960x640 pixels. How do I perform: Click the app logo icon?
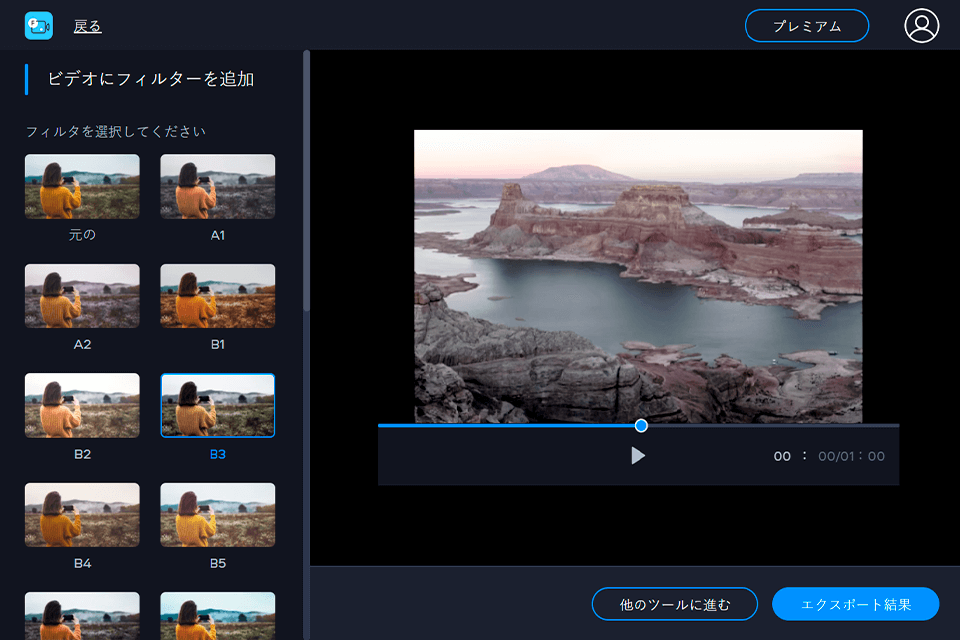(38, 26)
